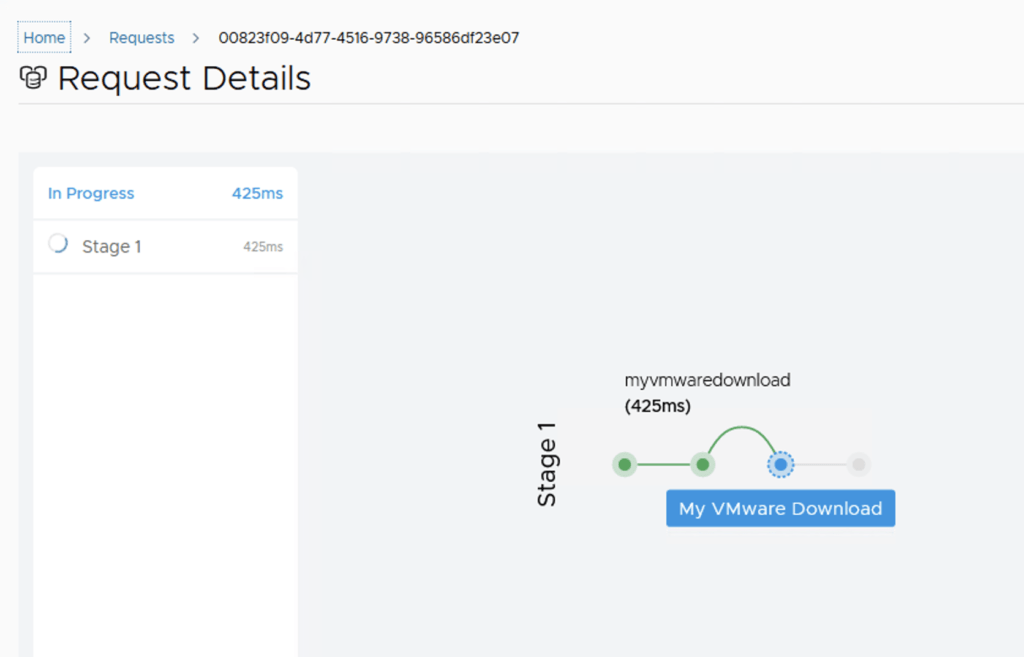
Task: Open the Requests breadcrumb link
Action: click(141, 38)
